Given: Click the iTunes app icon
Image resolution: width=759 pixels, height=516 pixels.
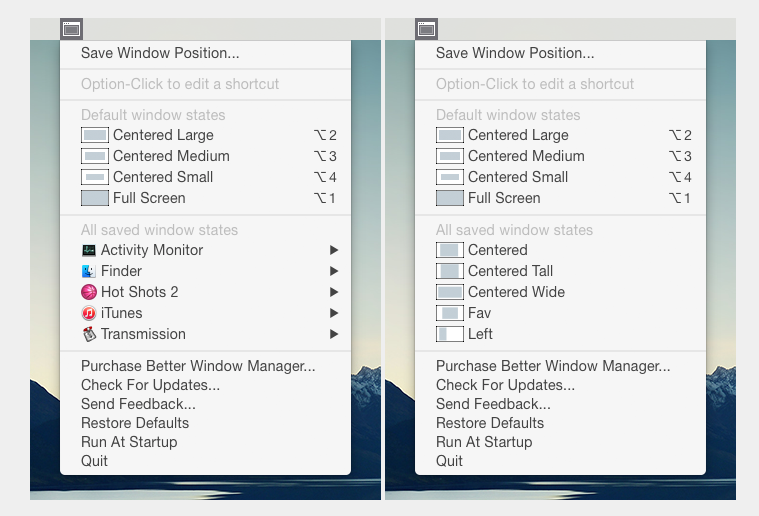Looking at the screenshot, I should point(89,313).
